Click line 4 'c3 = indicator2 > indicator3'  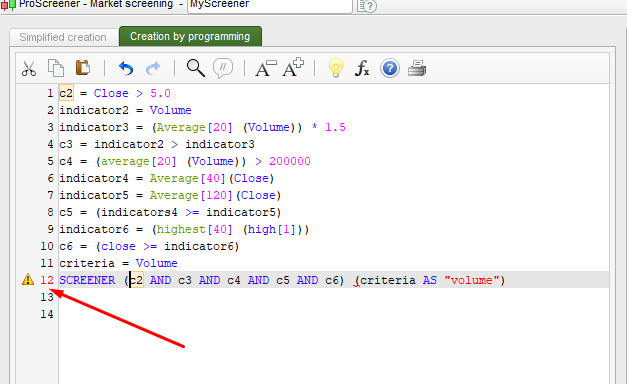157,144
